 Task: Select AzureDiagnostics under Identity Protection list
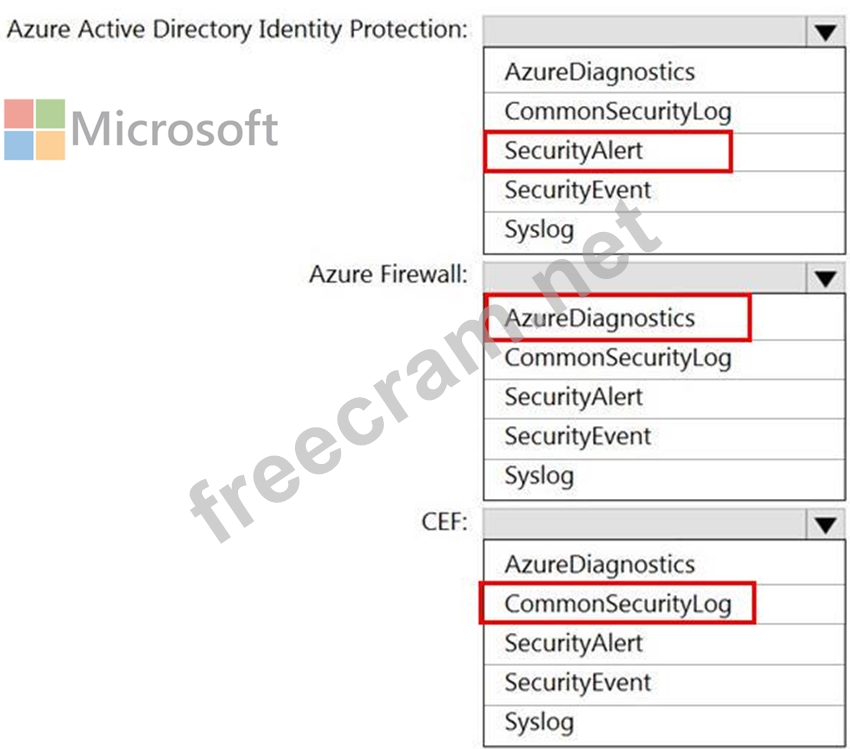(x=599, y=72)
